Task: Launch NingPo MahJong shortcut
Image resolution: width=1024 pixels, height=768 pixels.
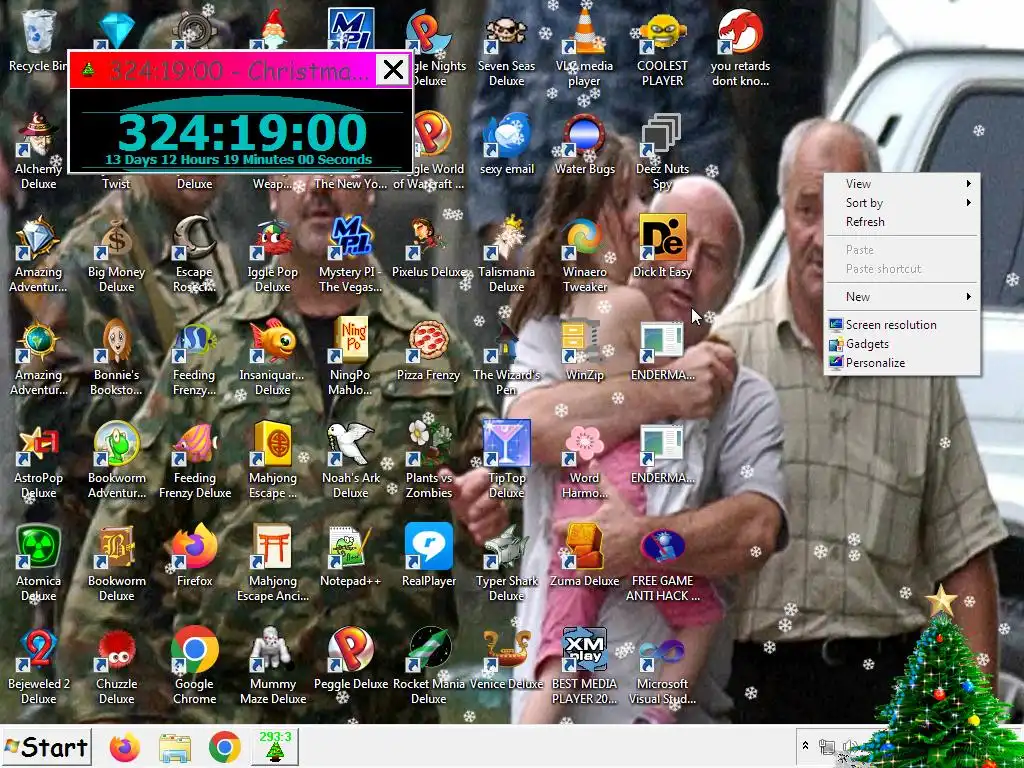Action: (350, 356)
